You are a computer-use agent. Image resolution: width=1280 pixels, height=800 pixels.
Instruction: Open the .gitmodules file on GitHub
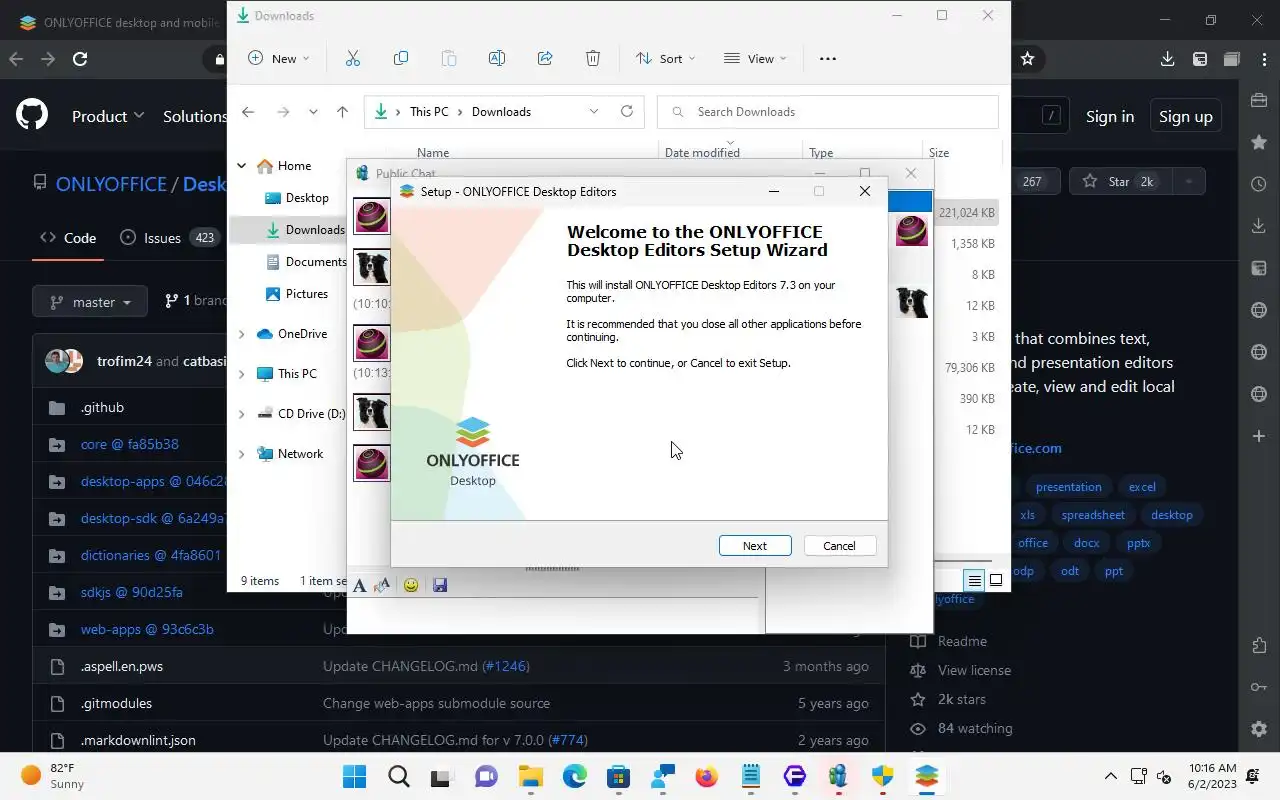[x=116, y=703]
